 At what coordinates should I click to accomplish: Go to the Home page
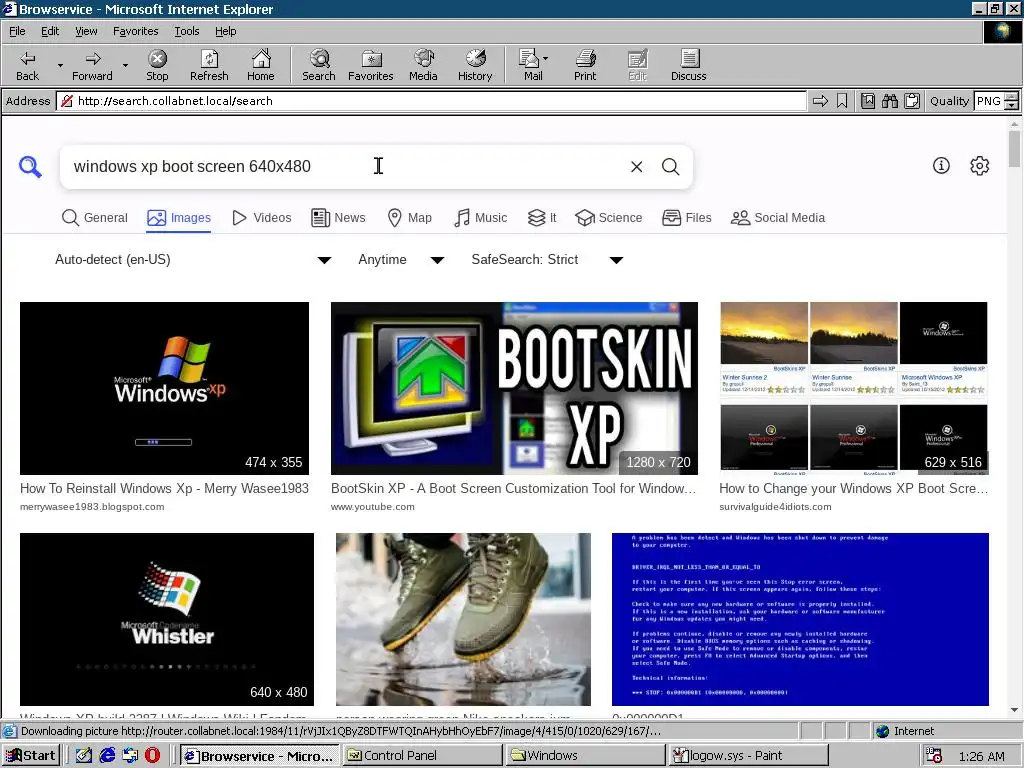click(x=261, y=65)
